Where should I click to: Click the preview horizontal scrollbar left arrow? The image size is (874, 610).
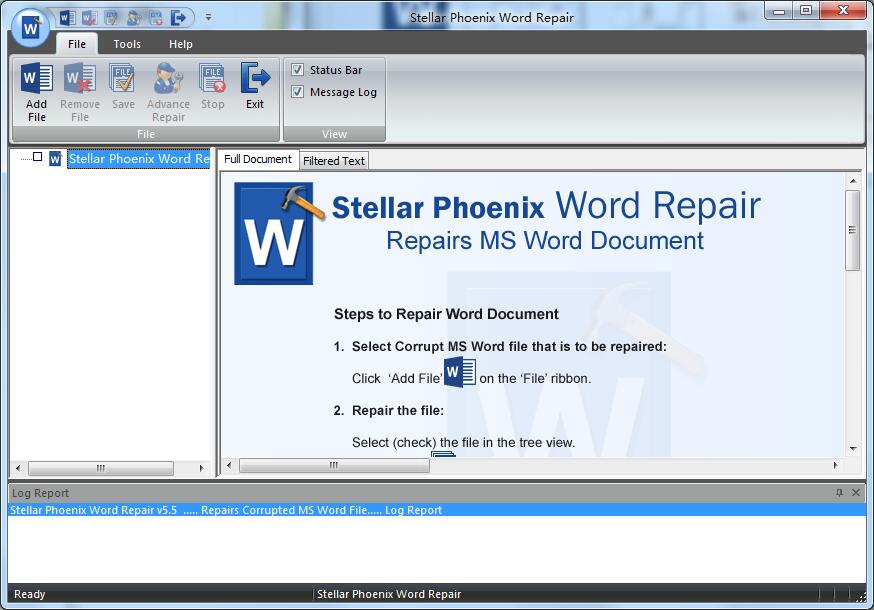(x=229, y=465)
